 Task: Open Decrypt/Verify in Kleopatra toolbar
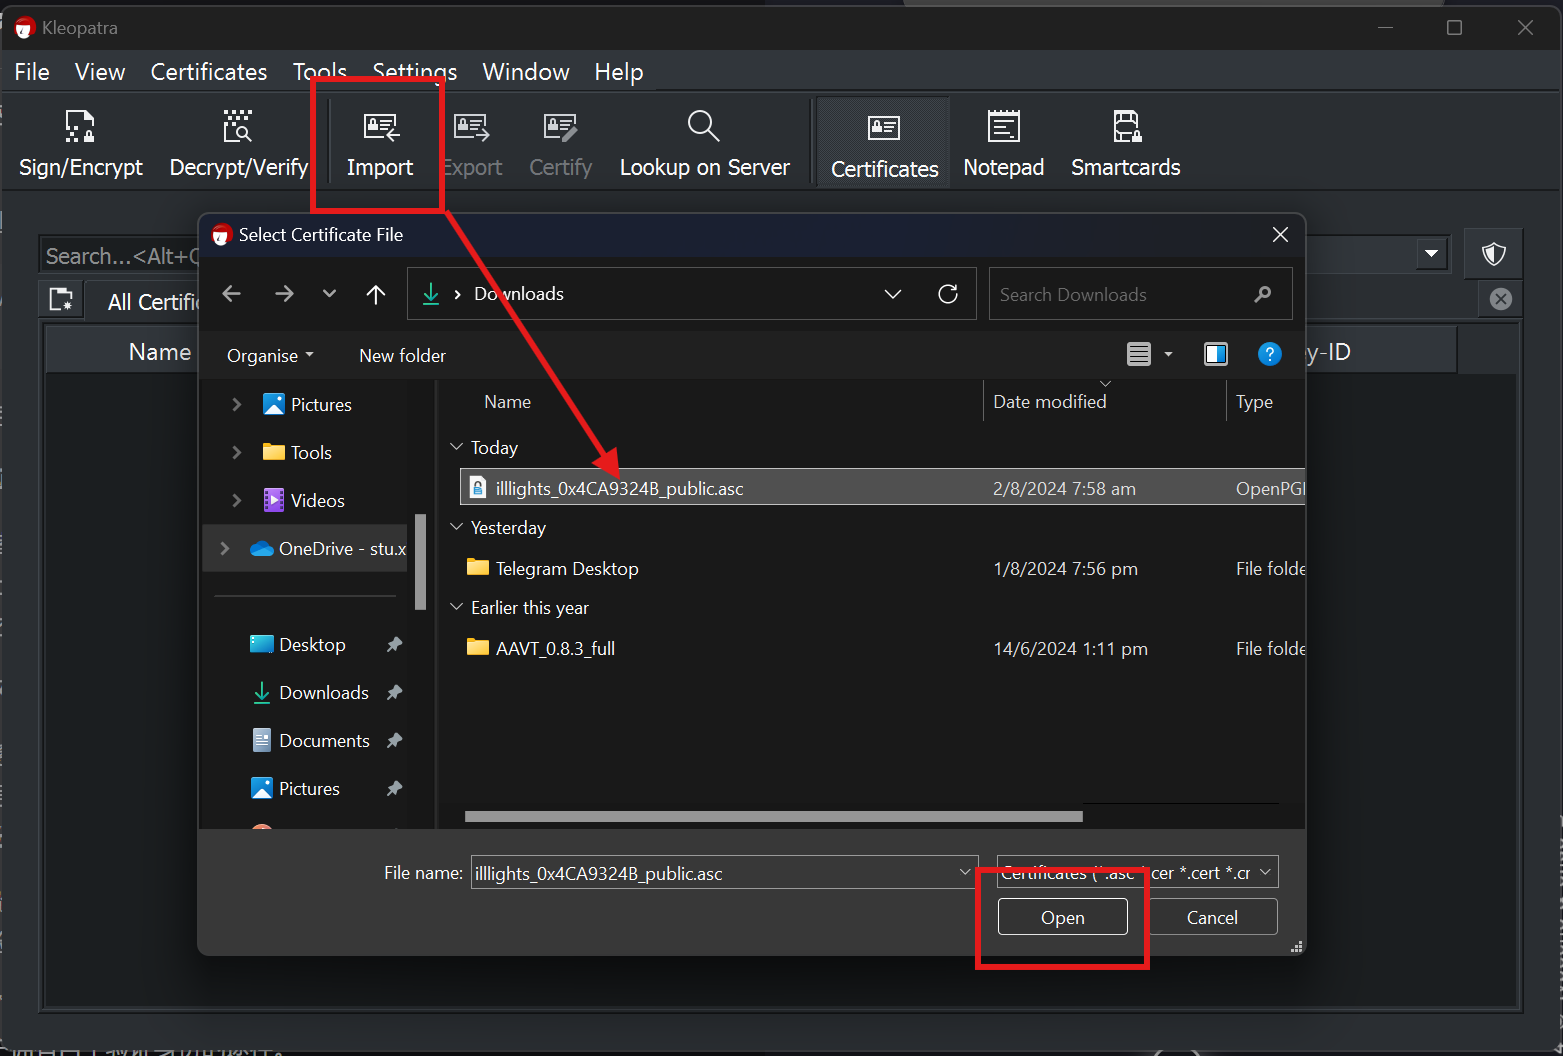tap(238, 145)
